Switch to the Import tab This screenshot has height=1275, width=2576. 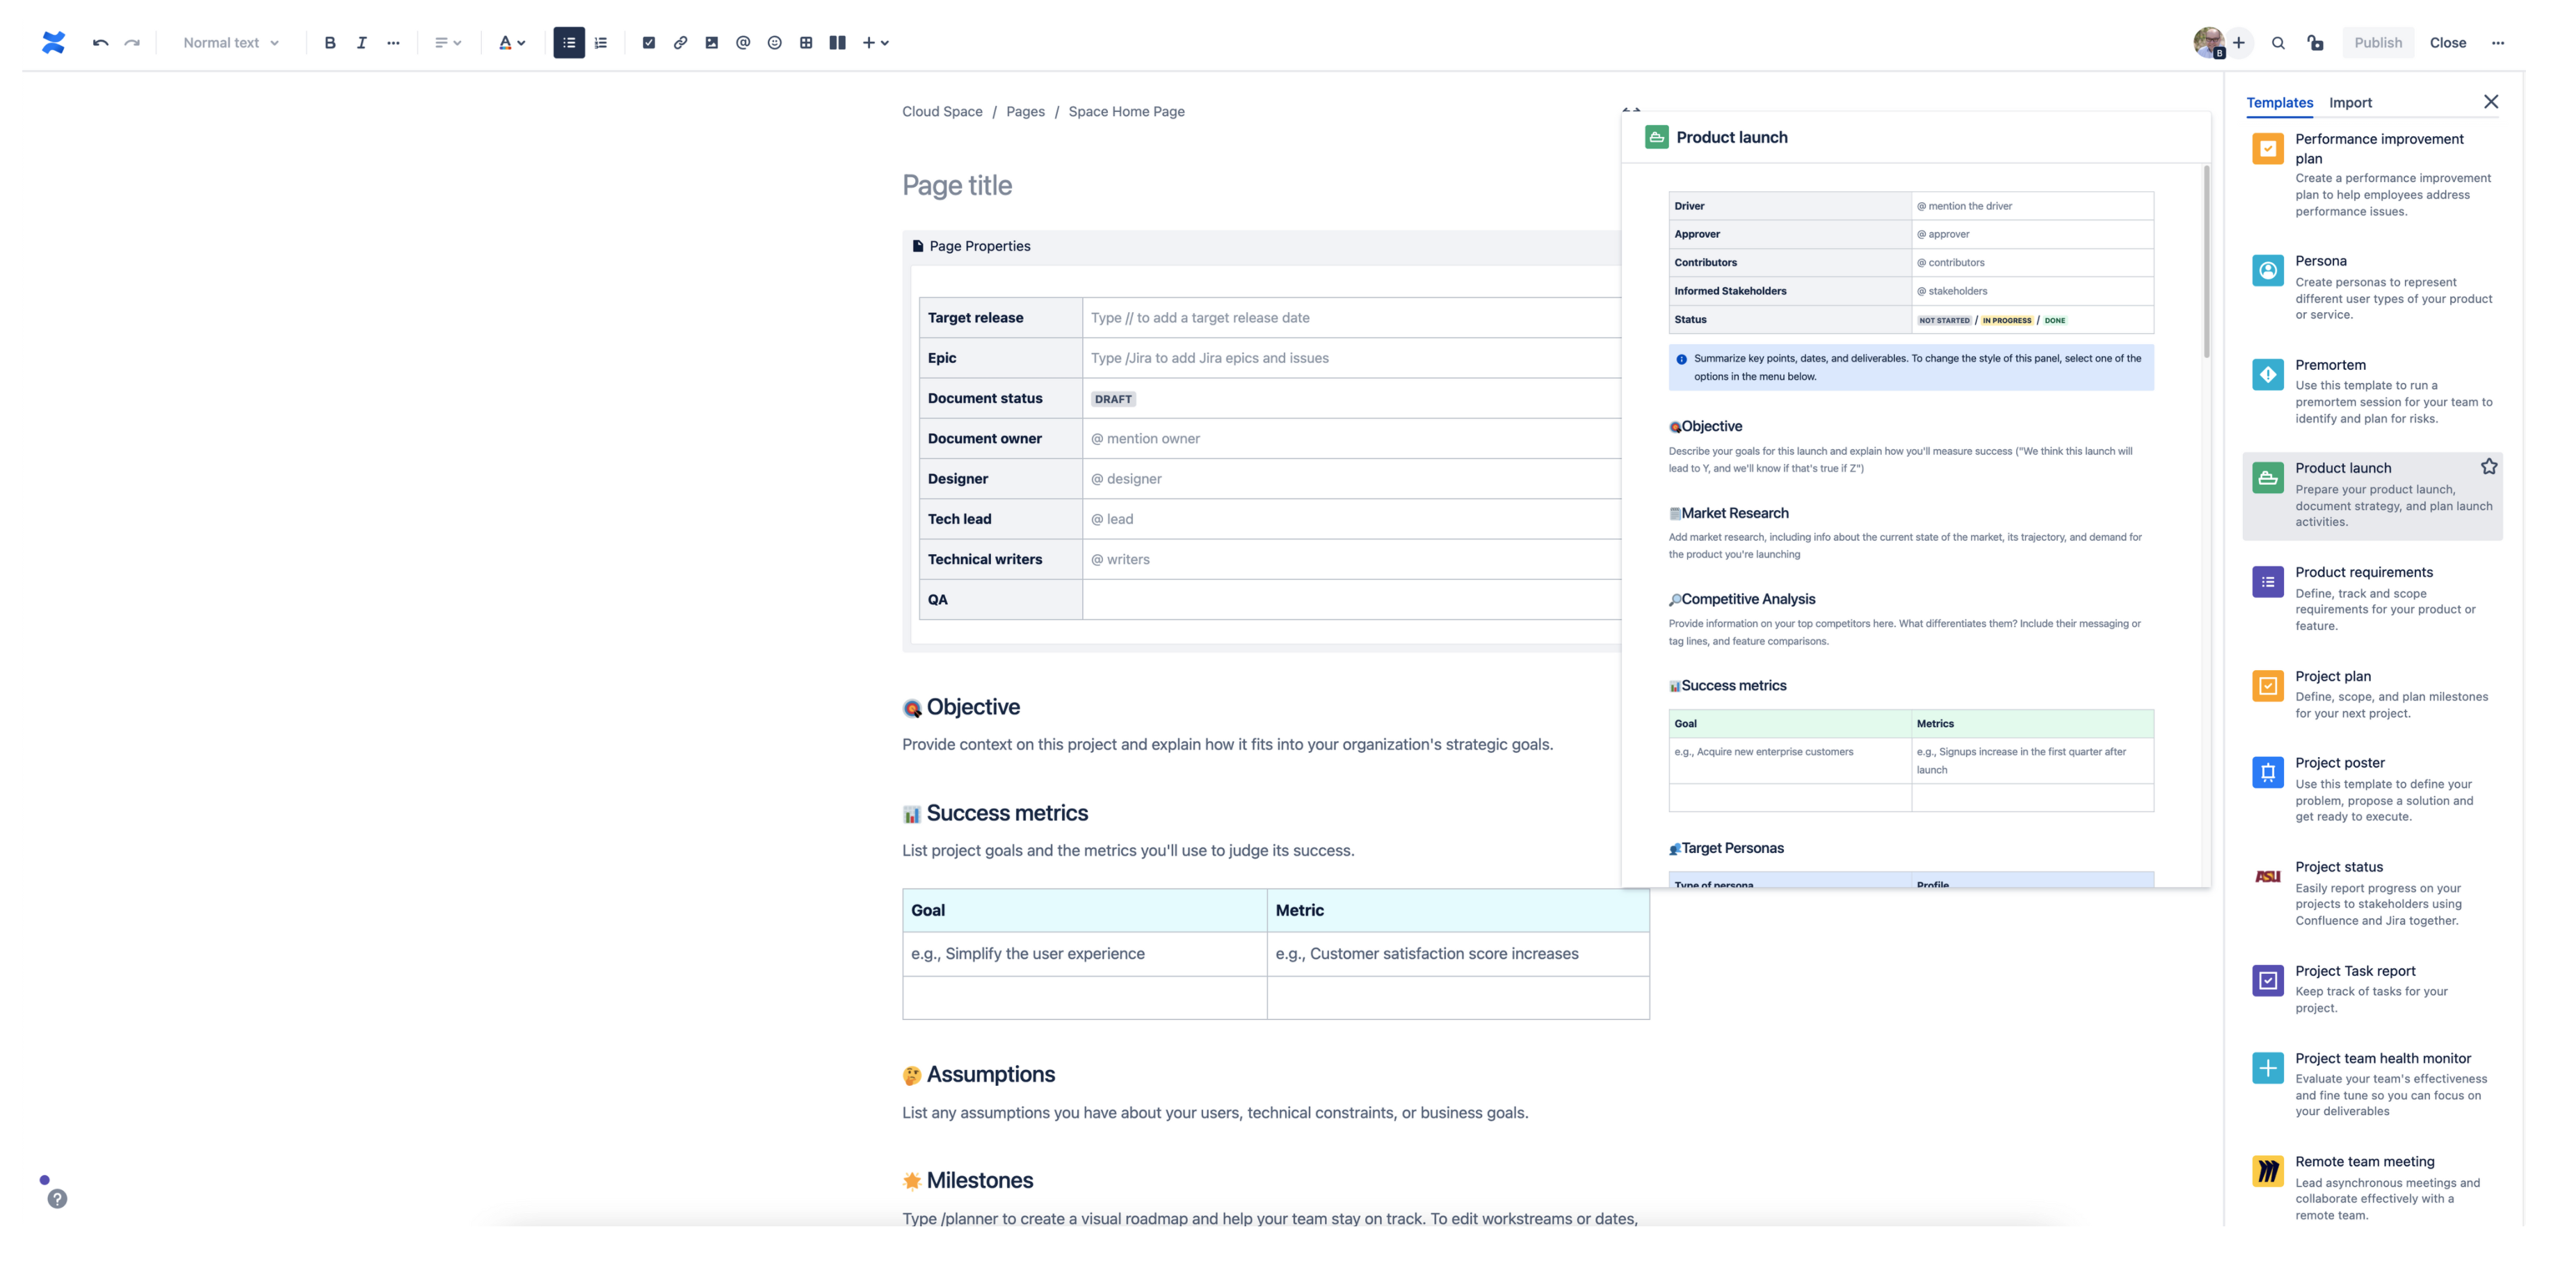pos(2349,102)
